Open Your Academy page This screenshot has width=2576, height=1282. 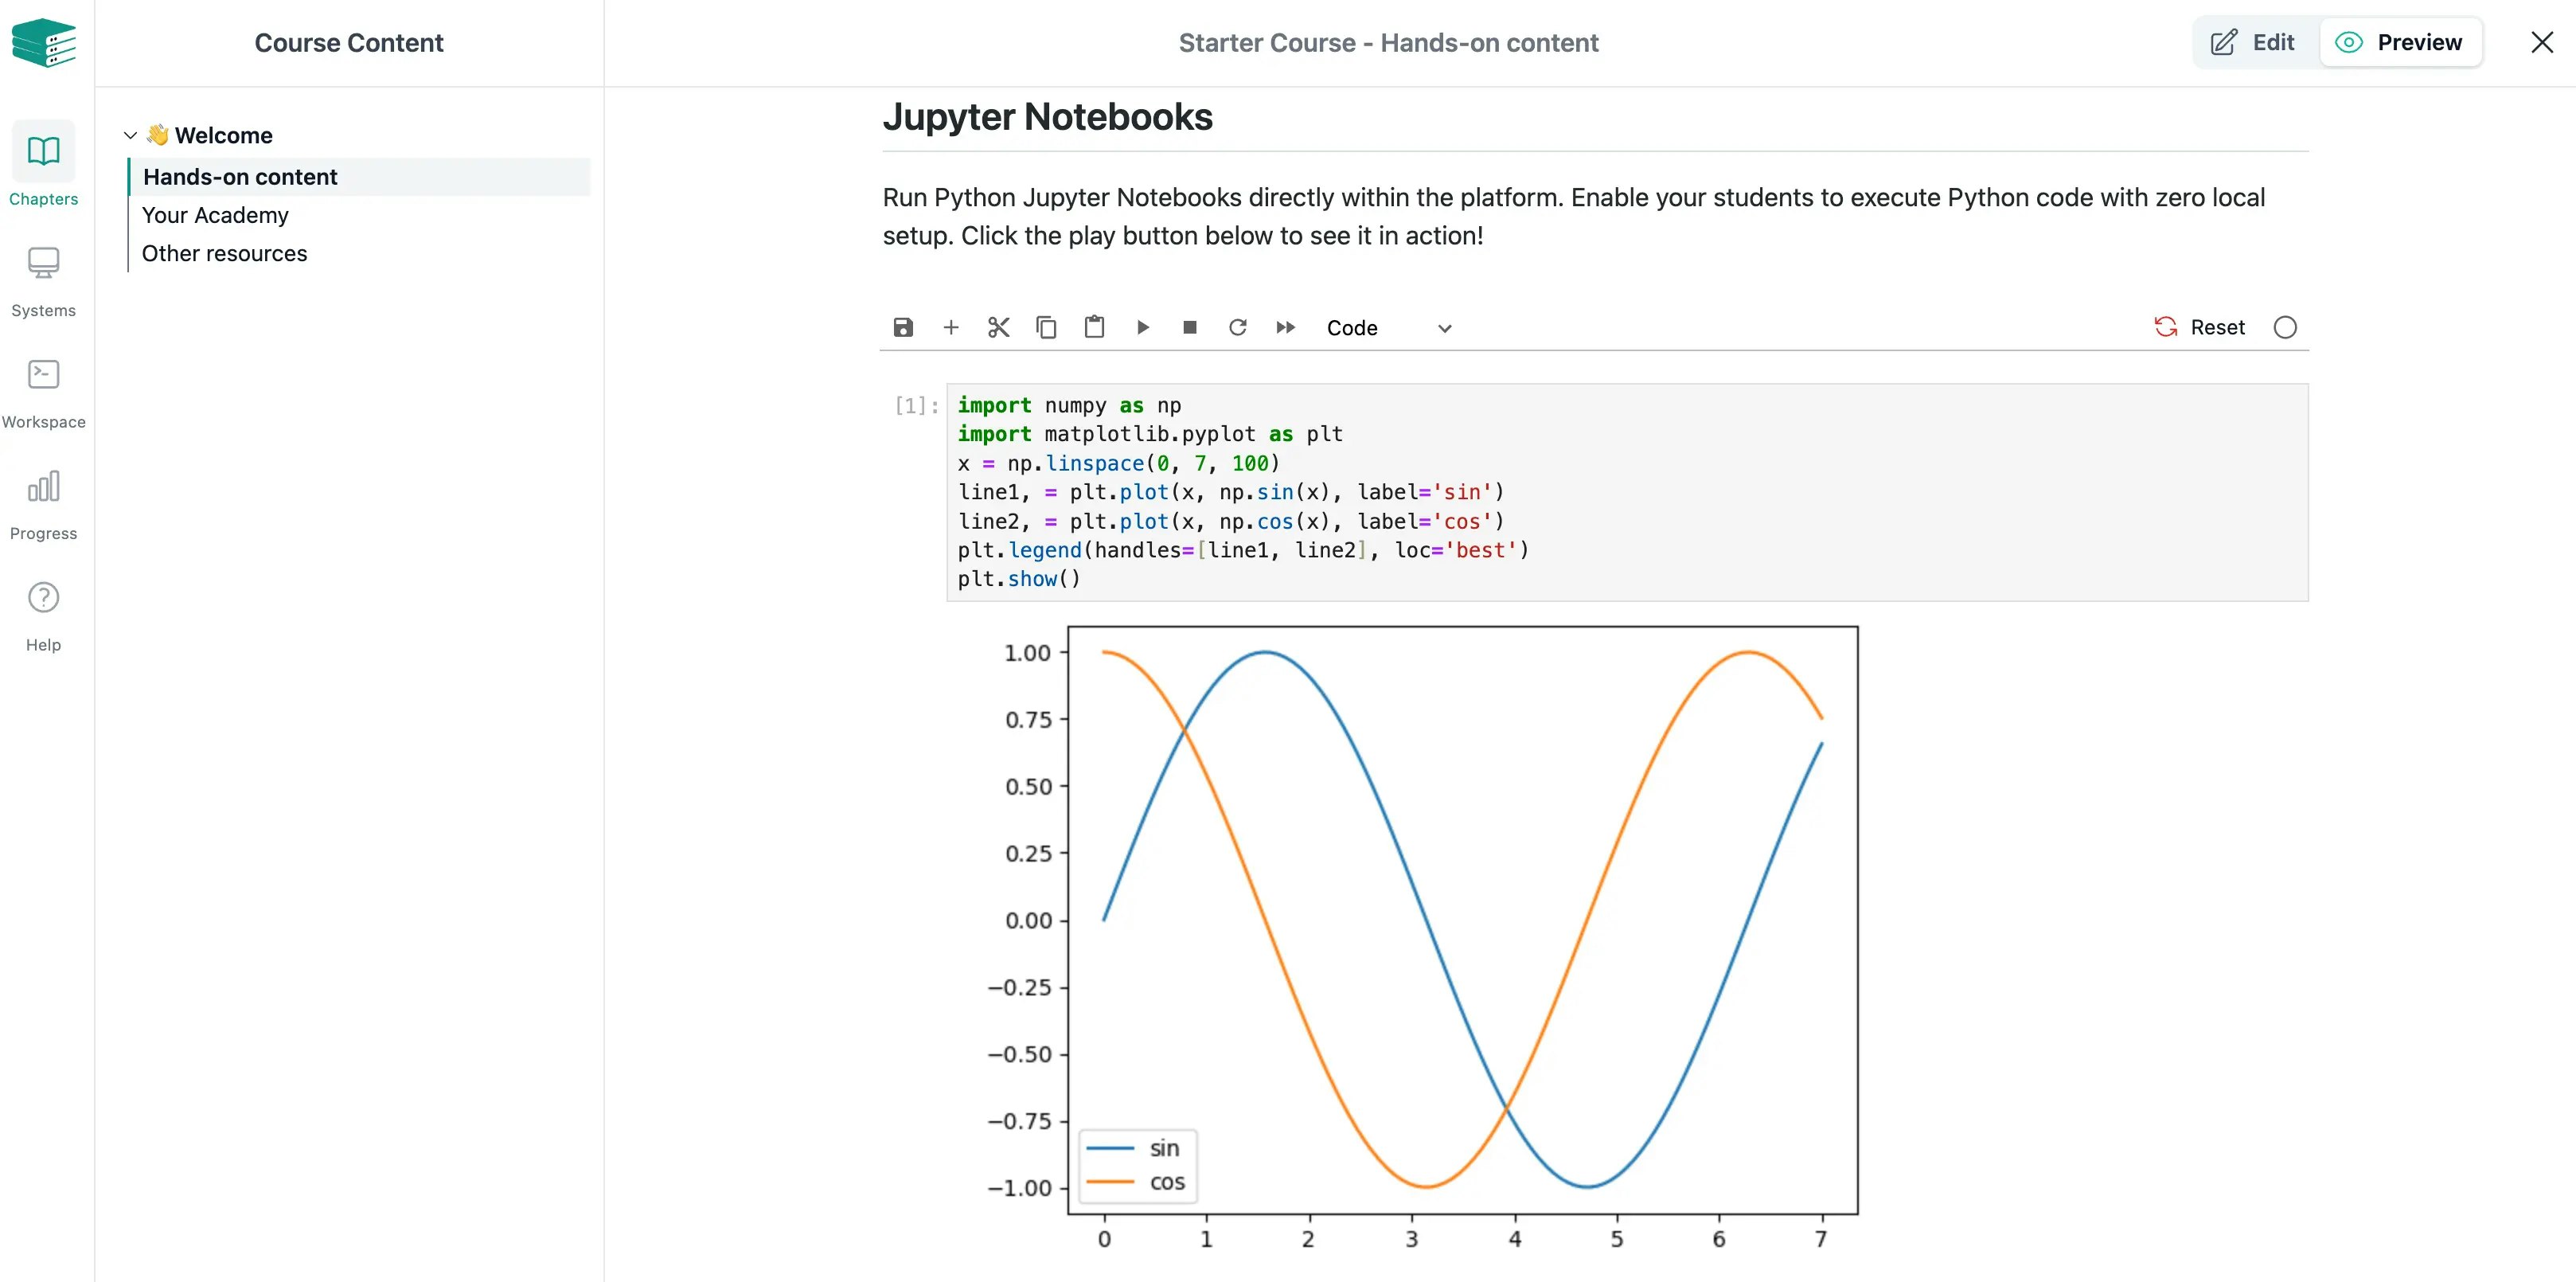(215, 214)
